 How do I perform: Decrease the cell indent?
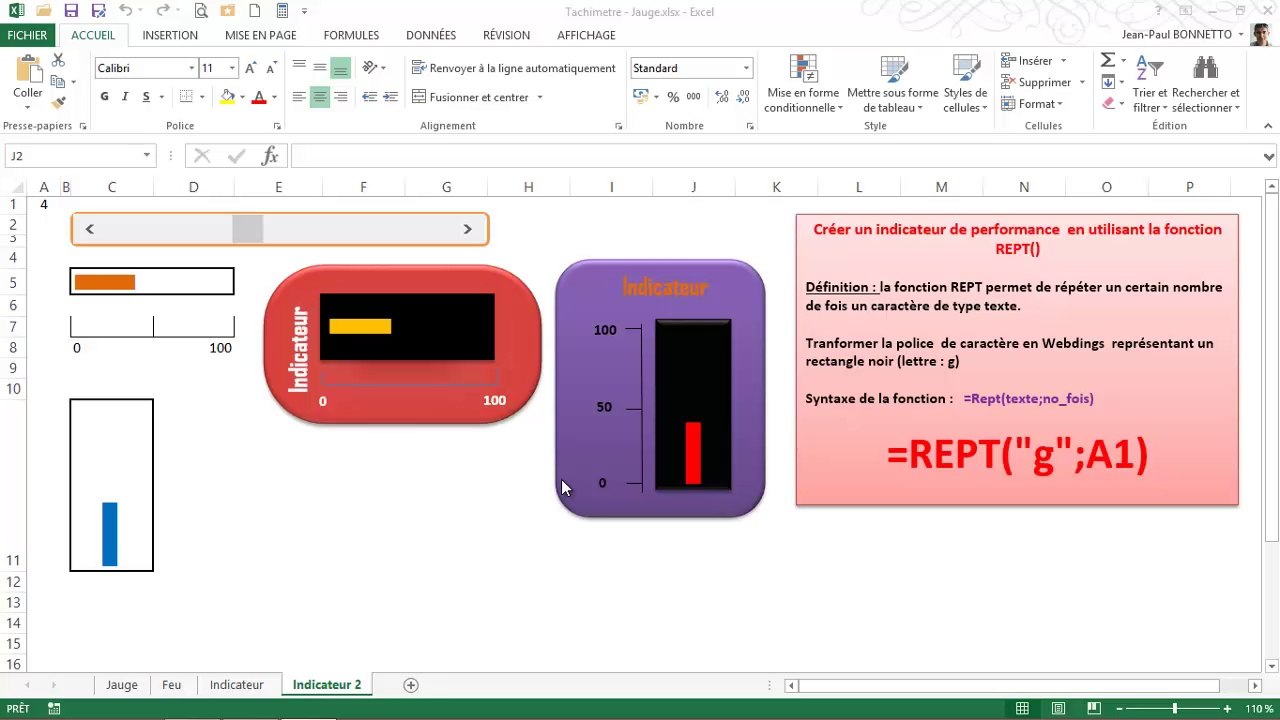369,97
